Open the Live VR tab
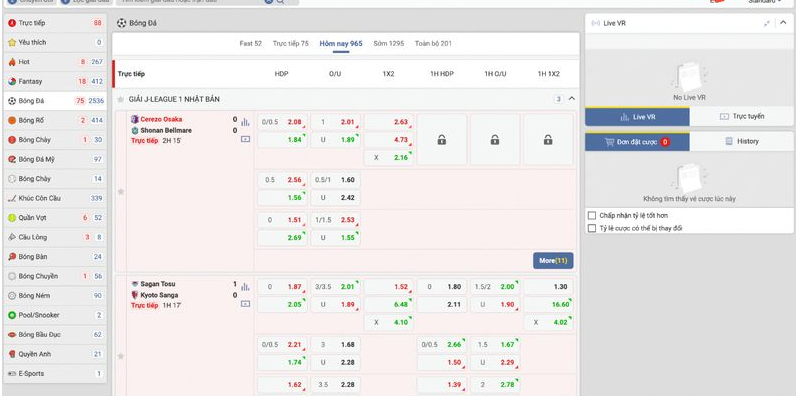The height and width of the screenshot is (396, 796). tap(637, 117)
